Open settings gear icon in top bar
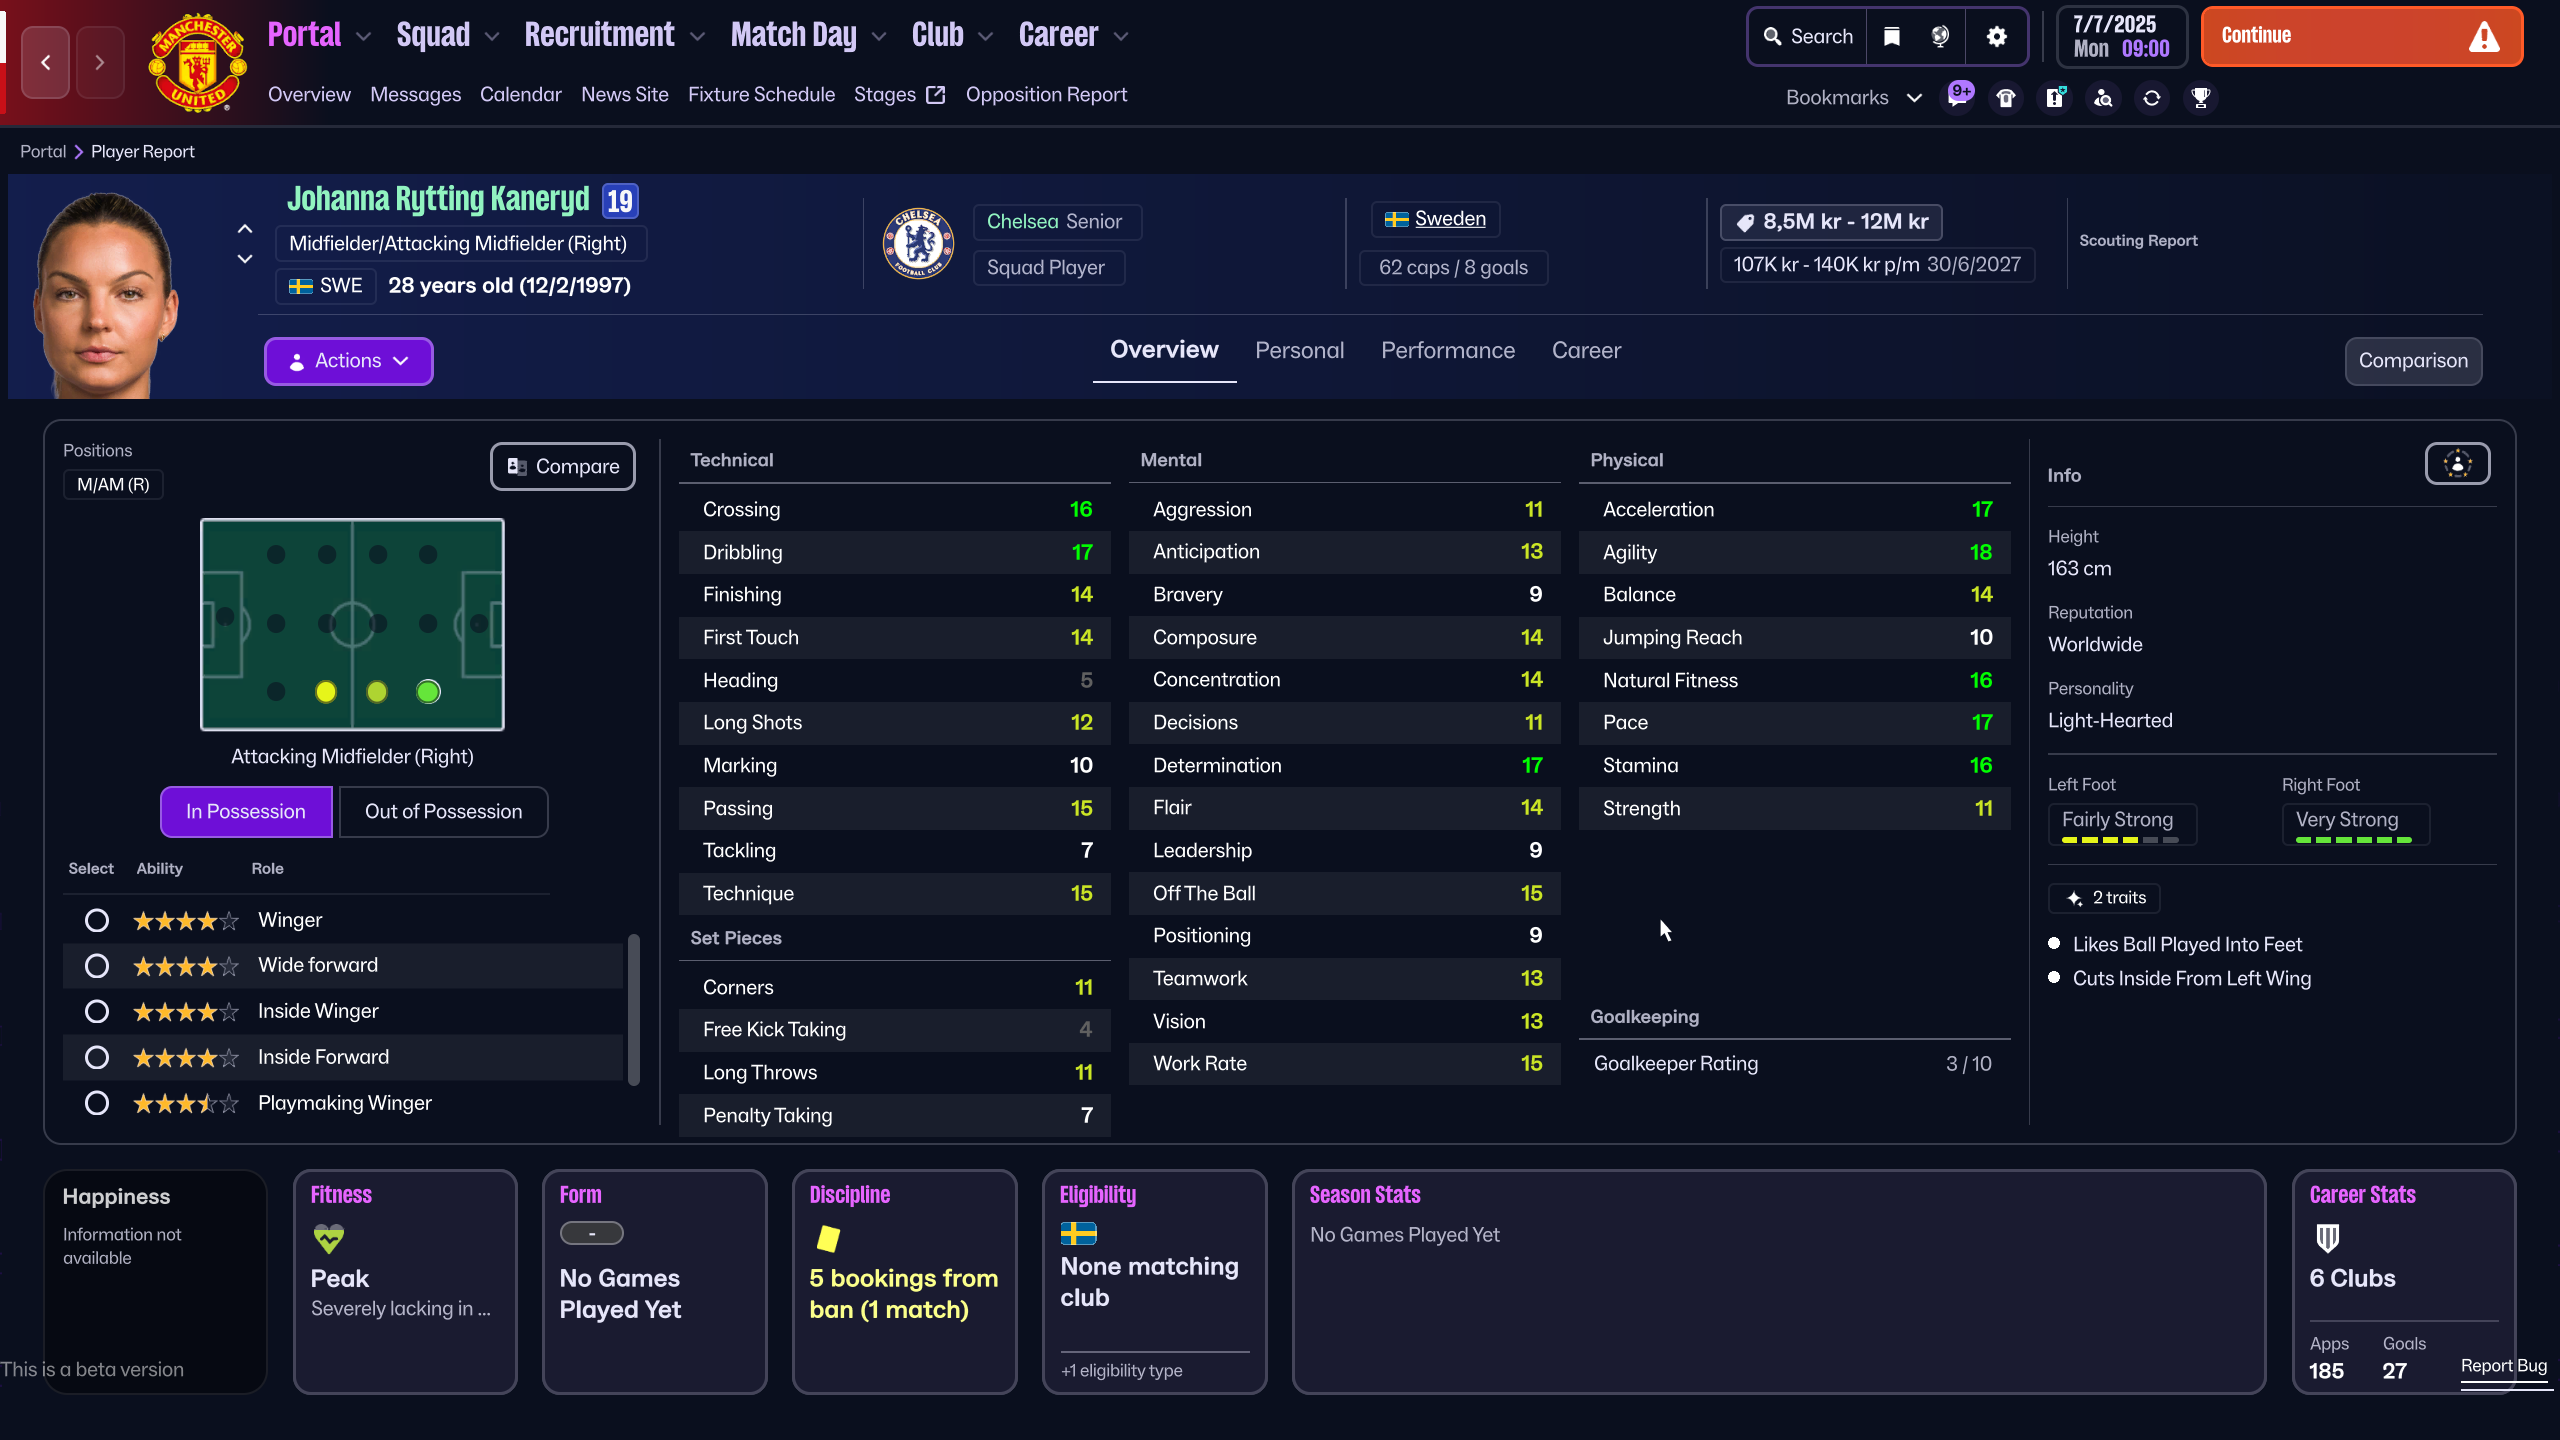Screen dimensions: 2560x1440 click(x=1996, y=37)
